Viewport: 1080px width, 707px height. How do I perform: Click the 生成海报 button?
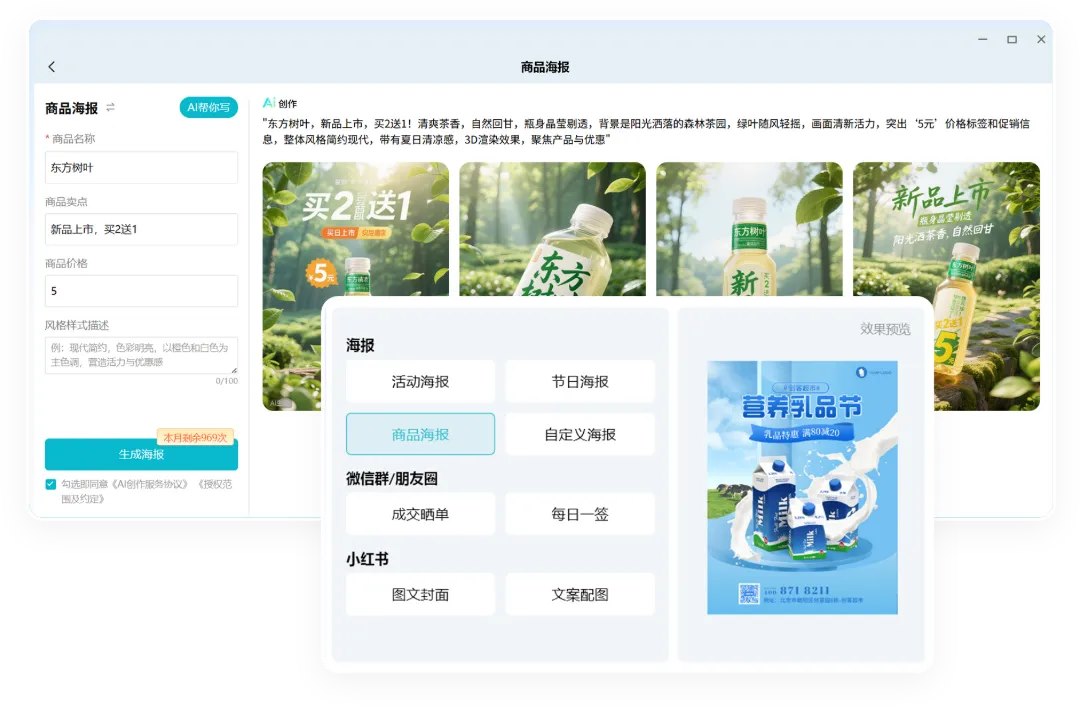tap(141, 454)
